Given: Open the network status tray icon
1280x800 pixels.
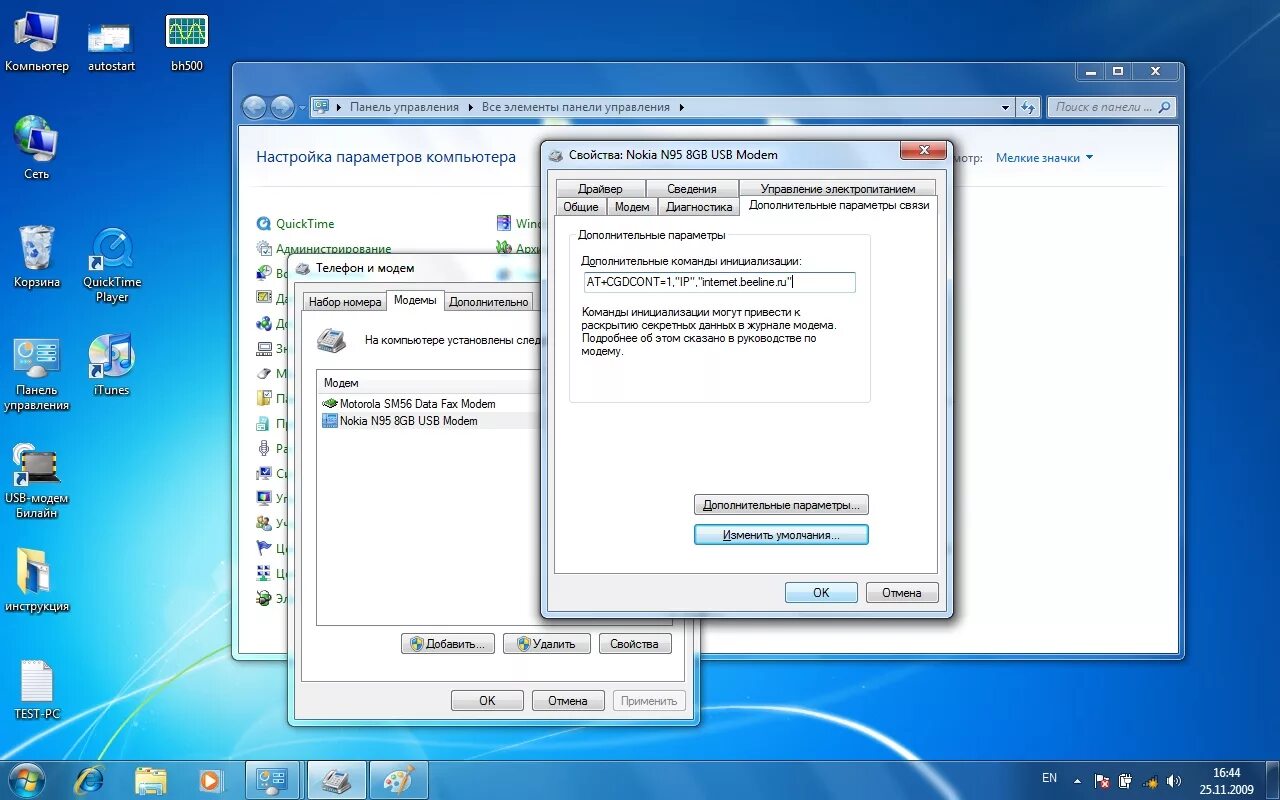Looking at the screenshot, I should 1150,780.
